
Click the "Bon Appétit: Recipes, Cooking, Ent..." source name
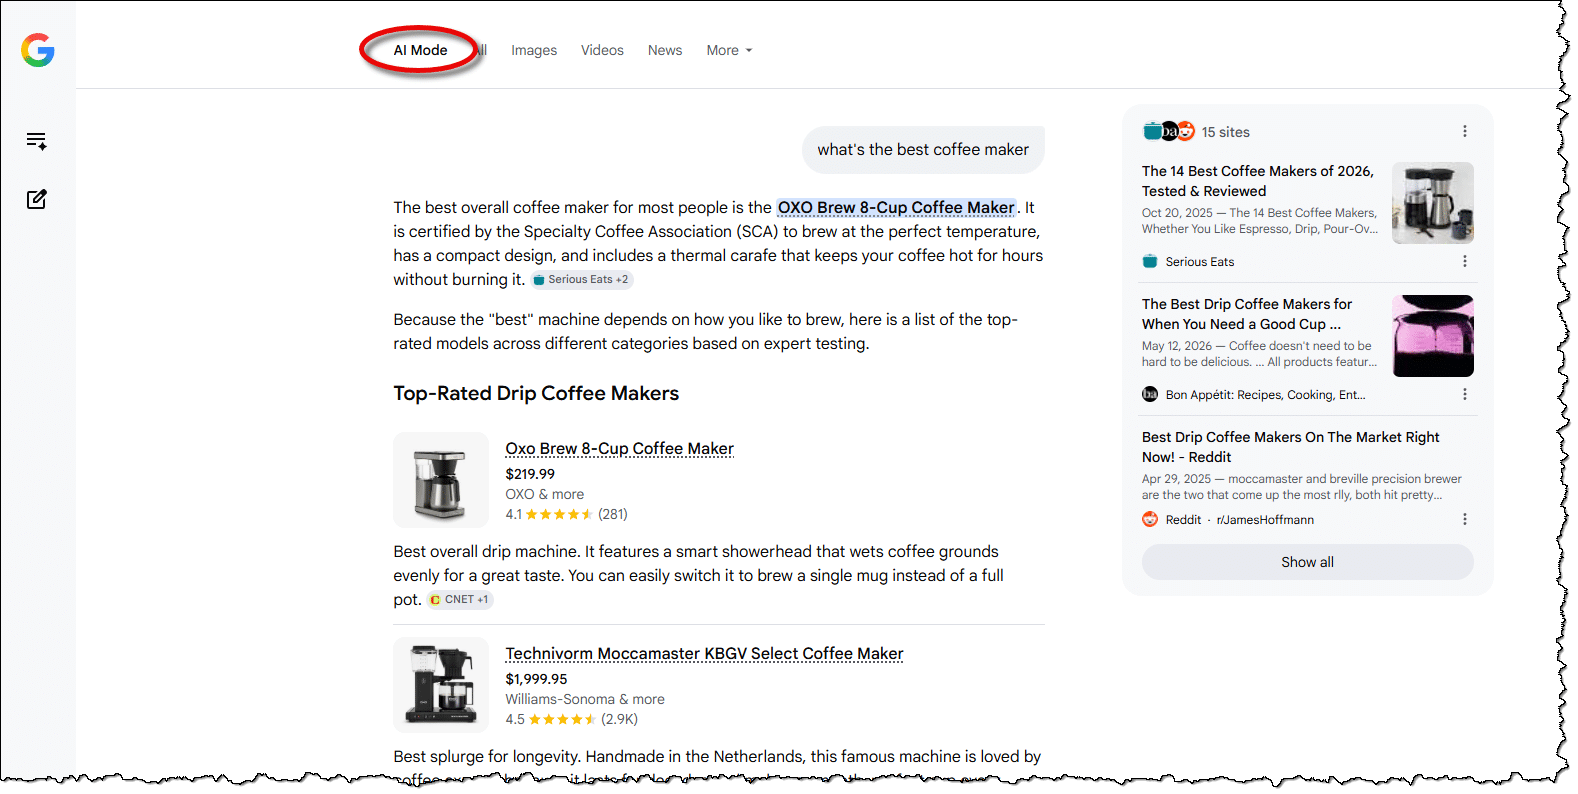tap(1265, 395)
